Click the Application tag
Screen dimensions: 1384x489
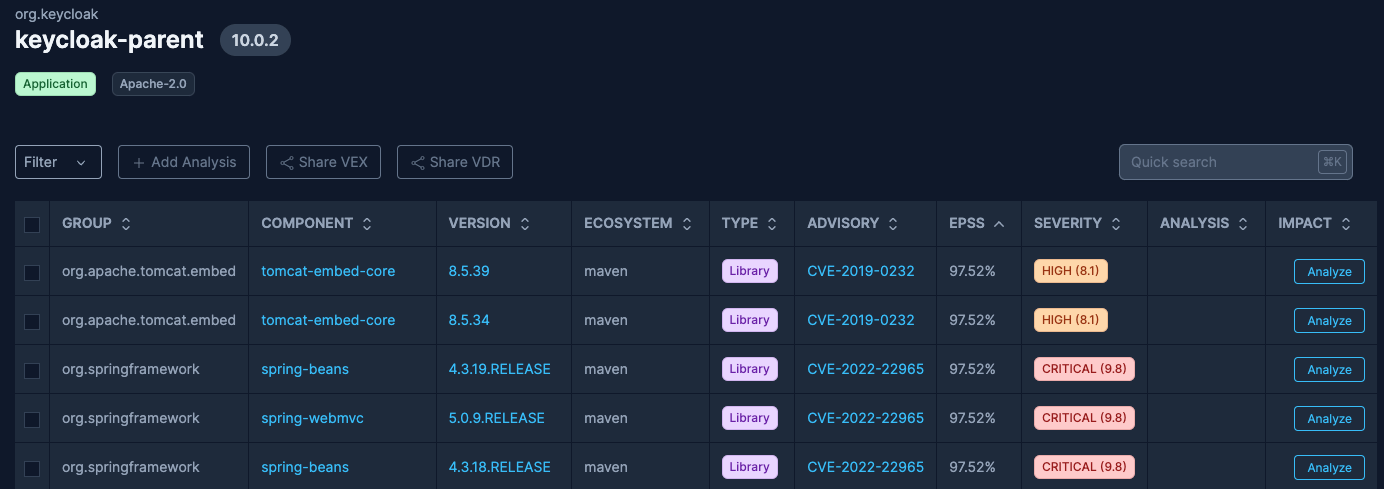(55, 84)
